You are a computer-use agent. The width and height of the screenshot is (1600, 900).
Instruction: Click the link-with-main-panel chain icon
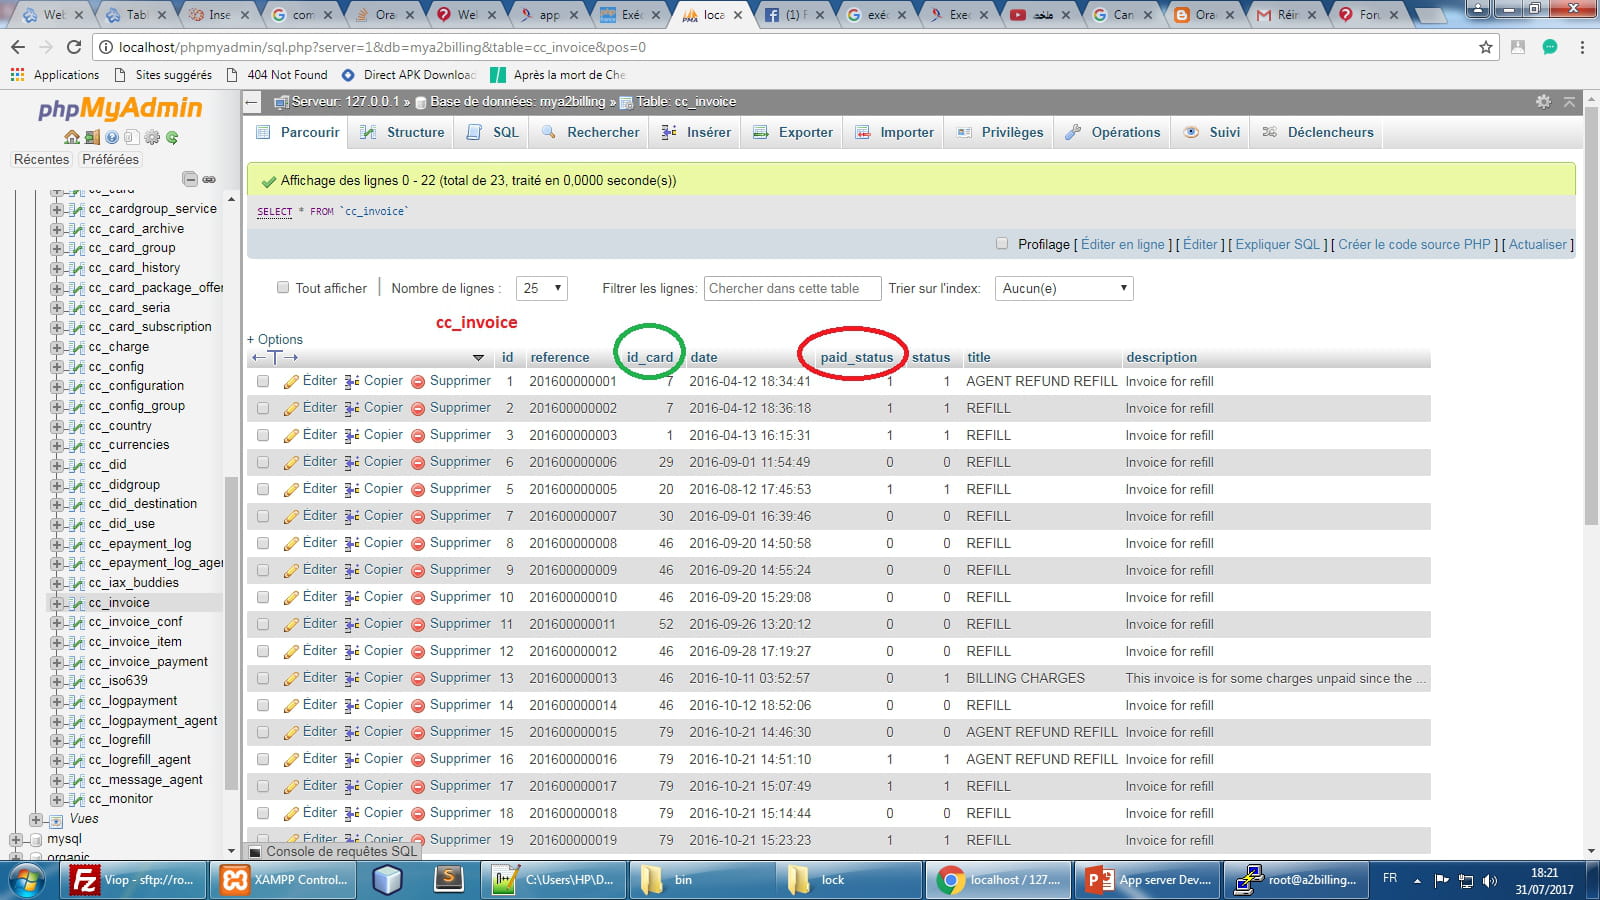pyautogui.click(x=209, y=179)
